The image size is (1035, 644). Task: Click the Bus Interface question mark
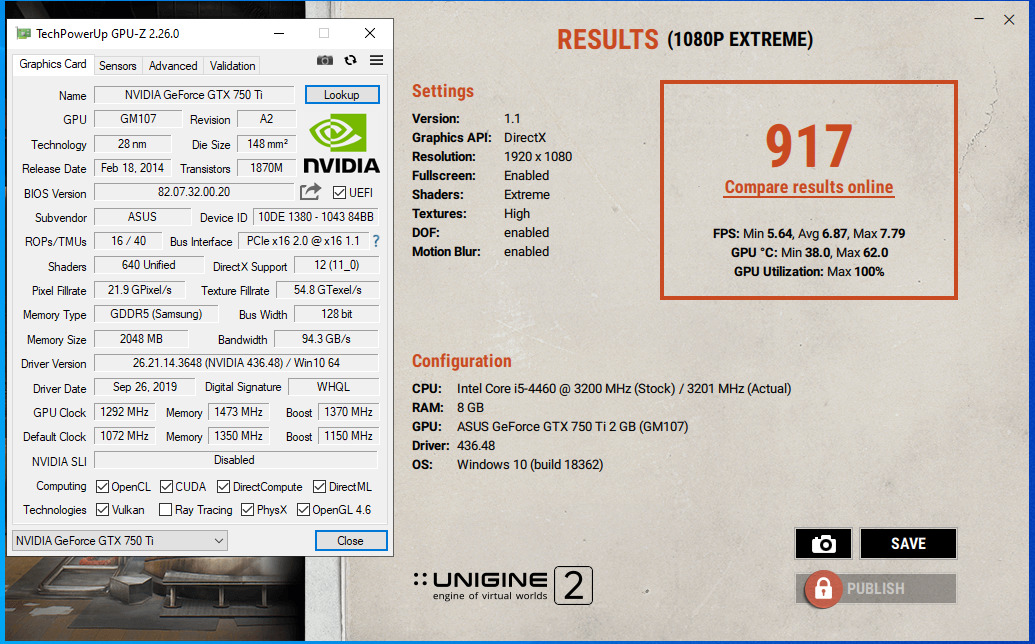(x=376, y=242)
